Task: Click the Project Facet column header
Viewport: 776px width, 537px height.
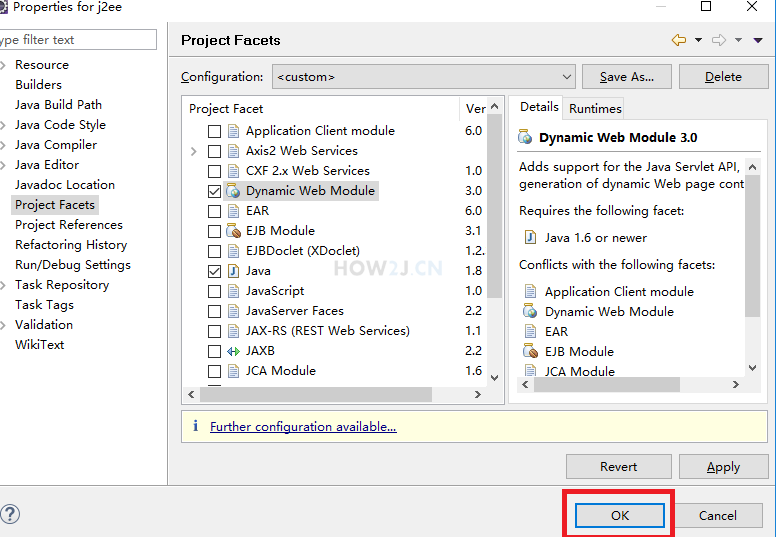Action: tap(226, 108)
